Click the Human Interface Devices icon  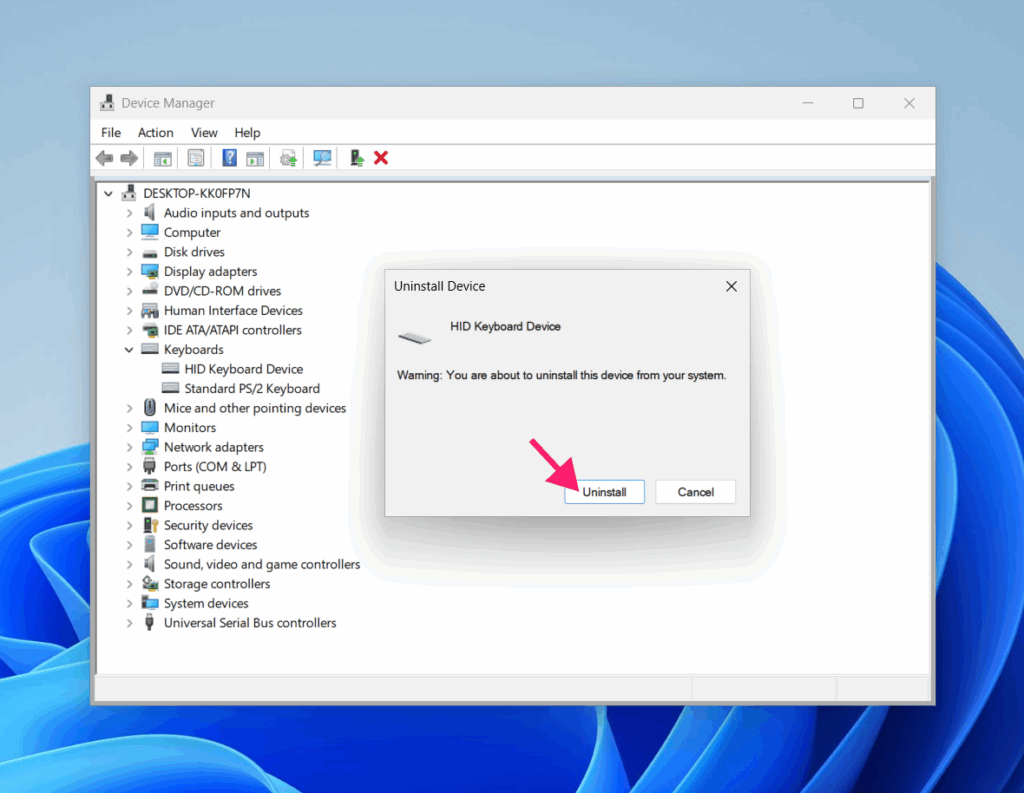tap(150, 310)
